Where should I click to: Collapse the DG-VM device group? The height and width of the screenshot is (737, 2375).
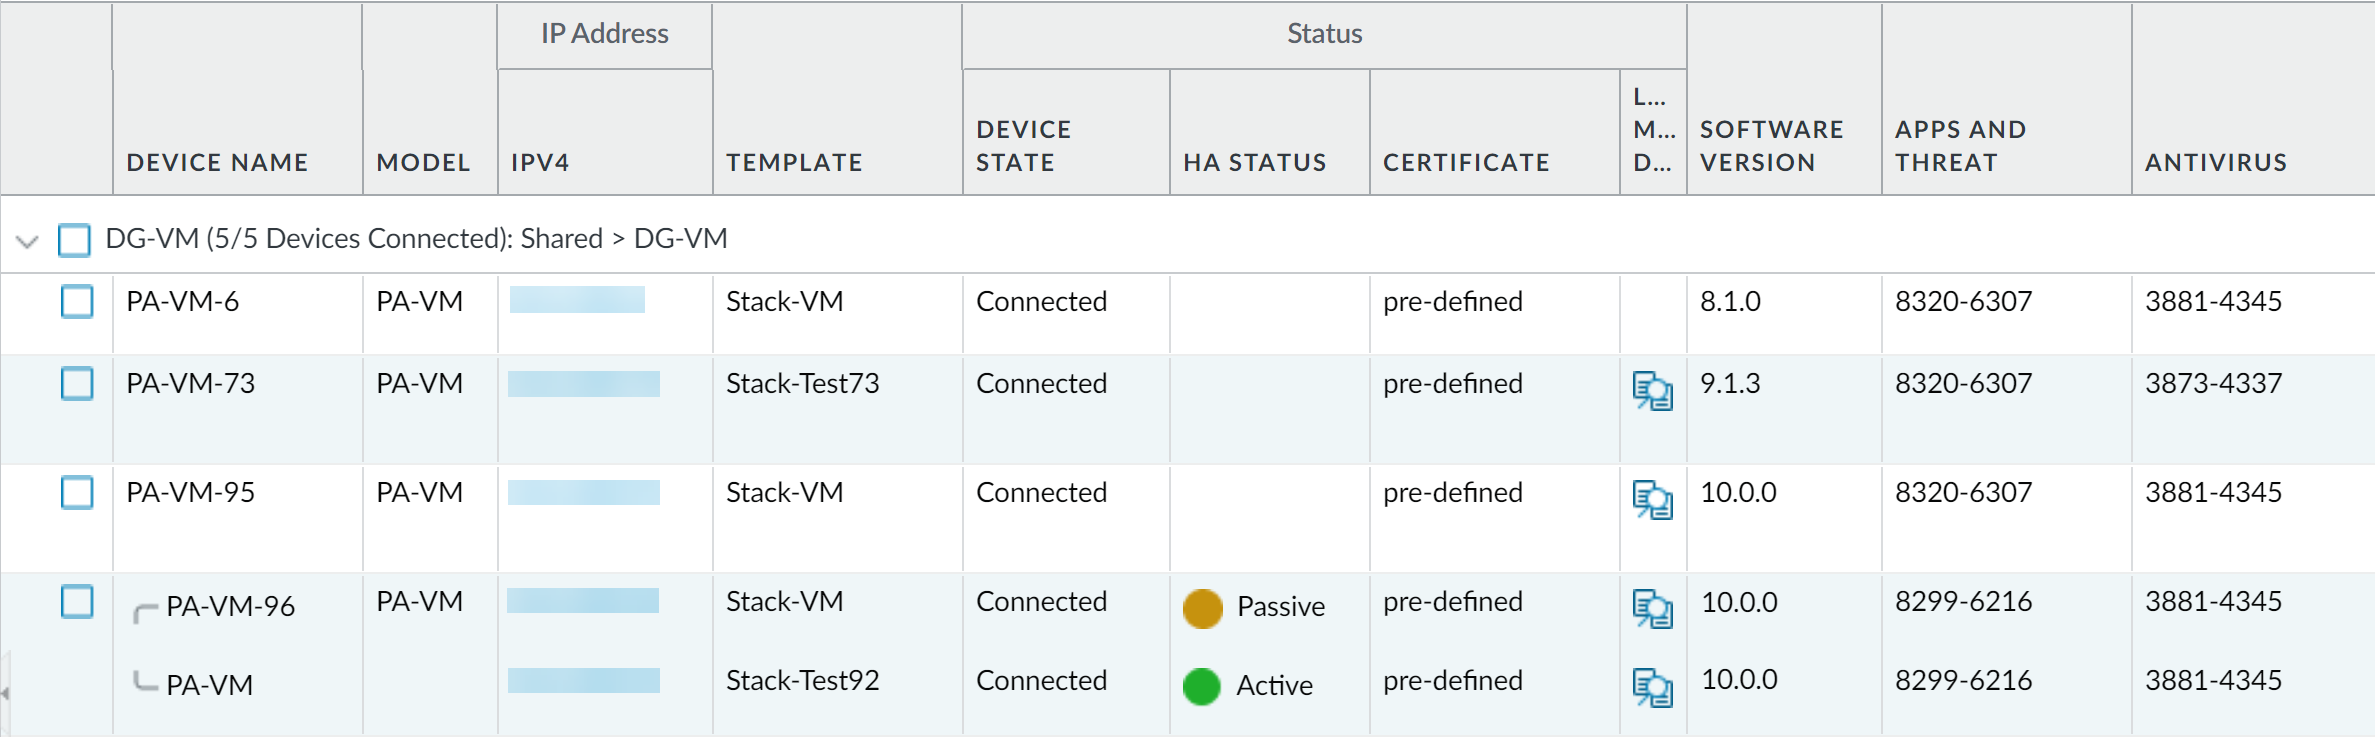[27, 241]
